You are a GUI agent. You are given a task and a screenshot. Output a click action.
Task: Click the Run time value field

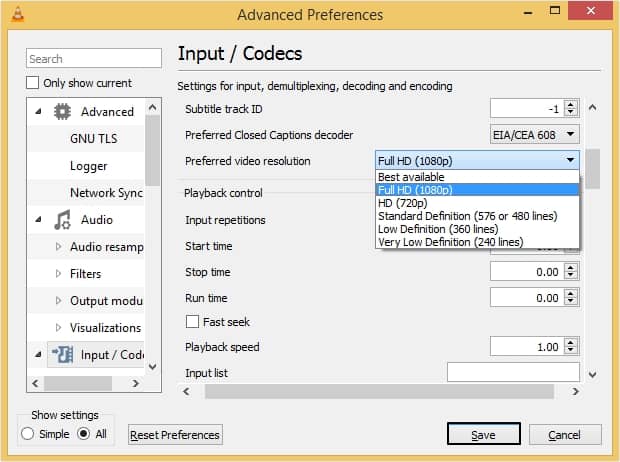coord(526,297)
